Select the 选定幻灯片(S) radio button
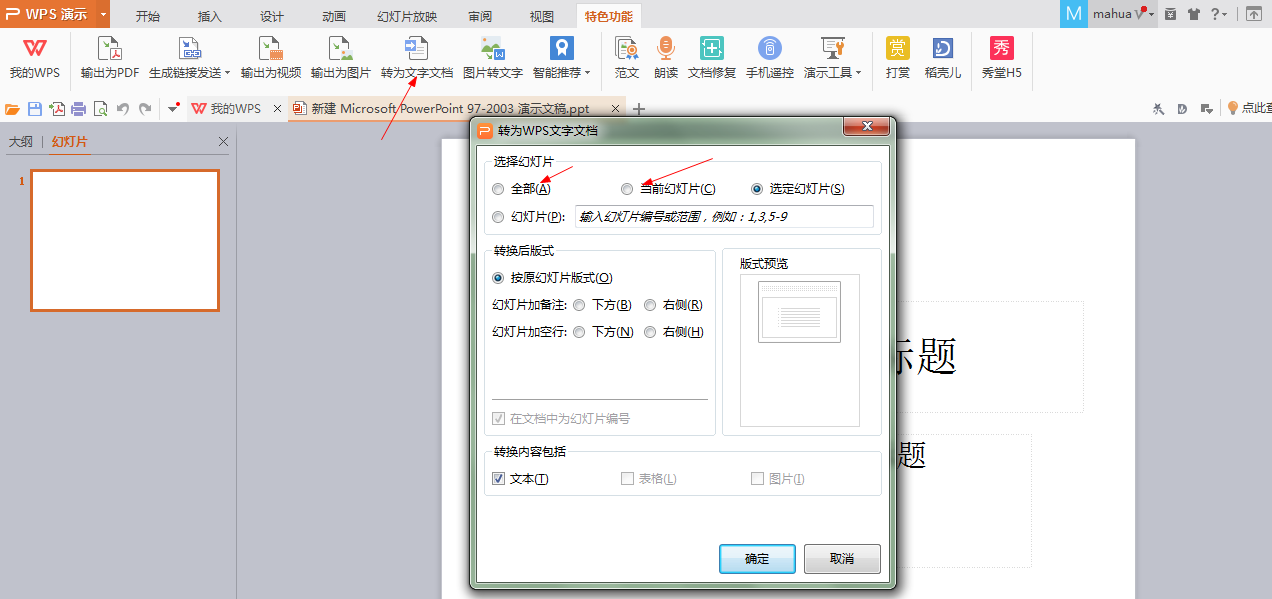The height and width of the screenshot is (599, 1272). (x=757, y=189)
